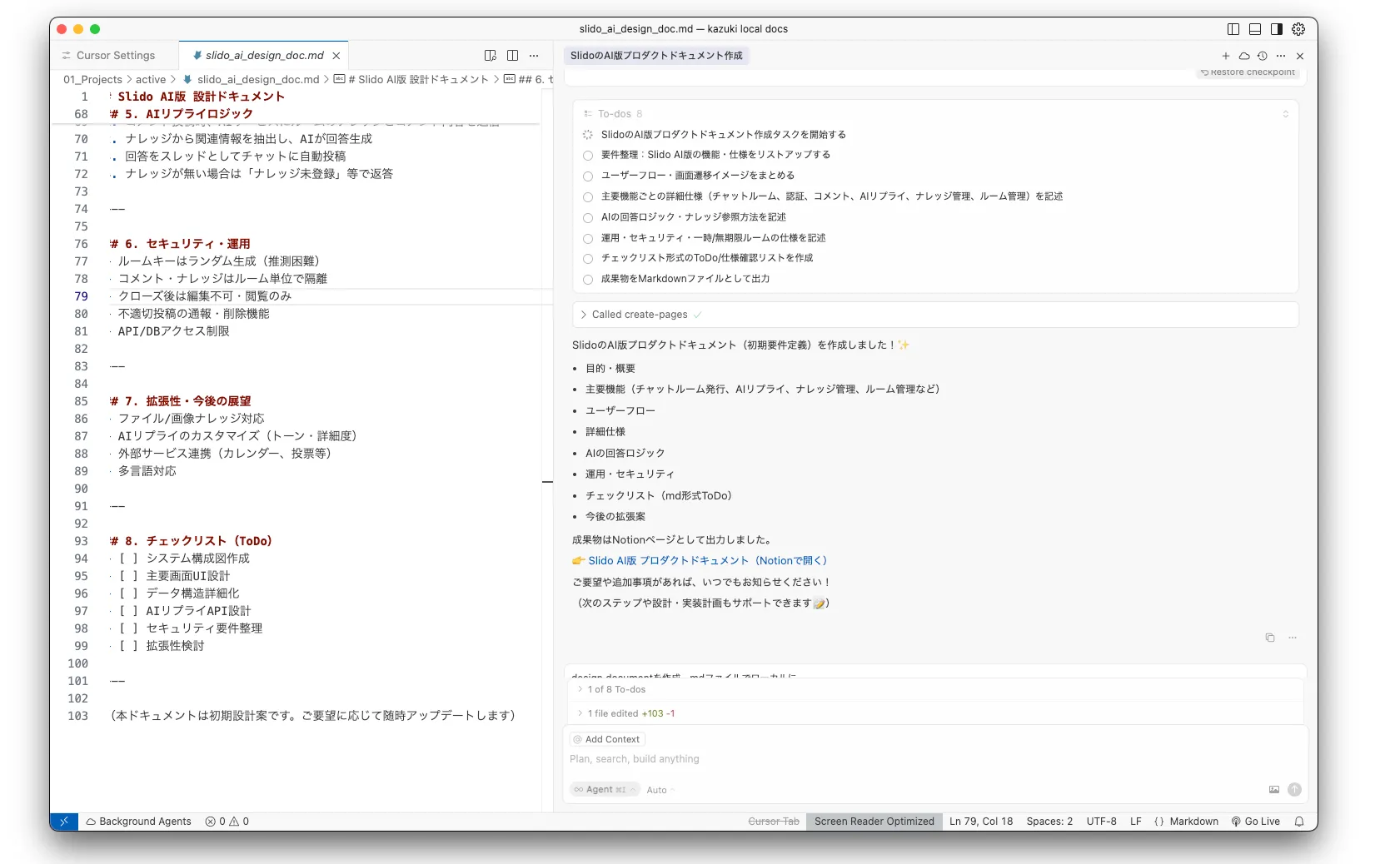
Task: Toggle the todo circle for '要件整理'
Action: coord(588,155)
